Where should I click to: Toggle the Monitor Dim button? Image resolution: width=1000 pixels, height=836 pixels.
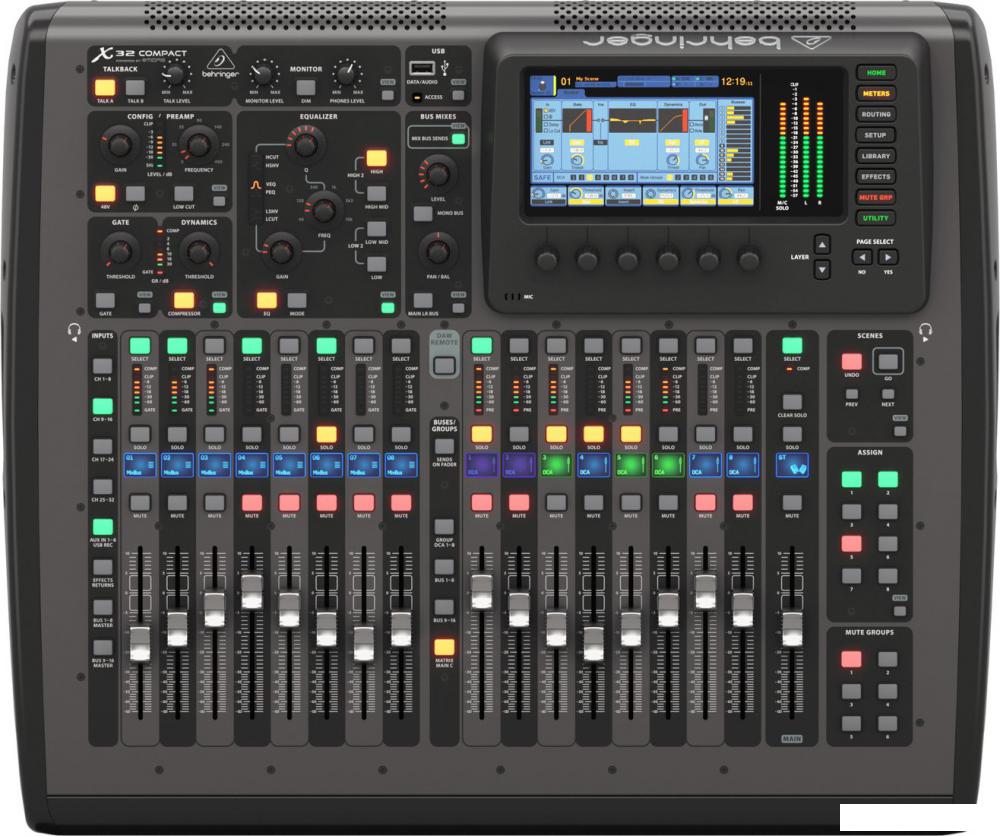[x=306, y=88]
